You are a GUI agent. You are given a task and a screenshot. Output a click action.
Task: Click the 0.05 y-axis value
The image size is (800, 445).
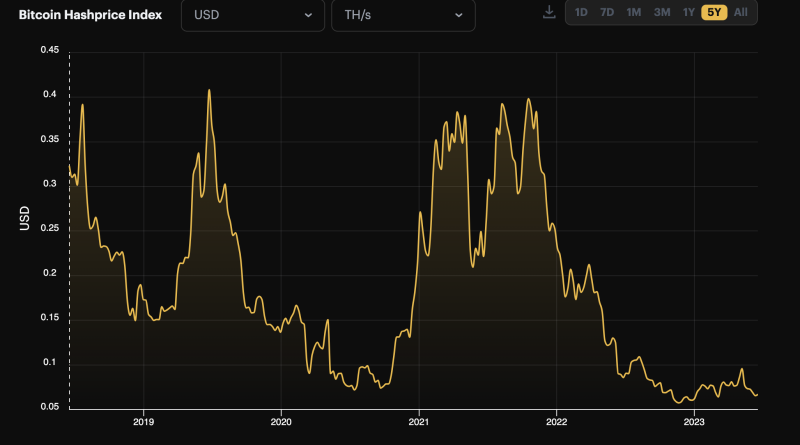click(x=49, y=407)
